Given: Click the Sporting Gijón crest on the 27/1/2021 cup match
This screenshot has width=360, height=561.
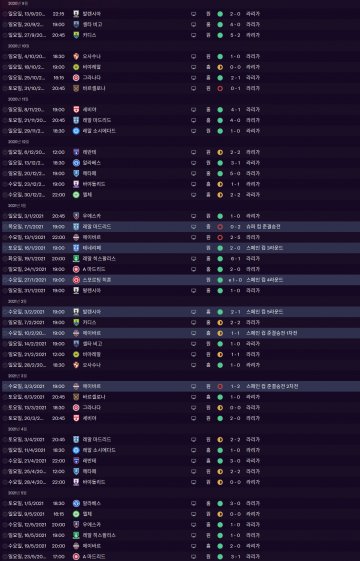Looking at the screenshot, I should pos(76,280).
